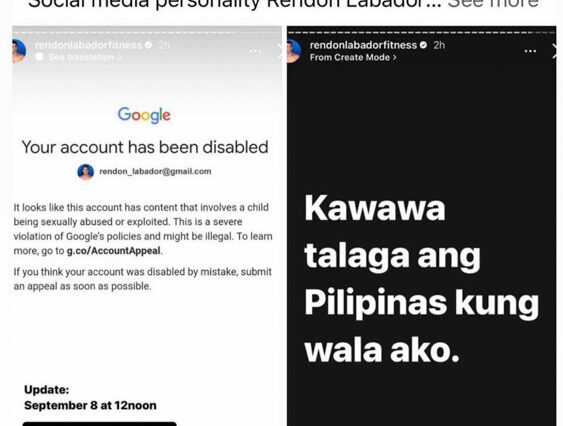This screenshot has height=426, width=563.
Task: Click the Gmail account avatar icon
Action: [85, 172]
